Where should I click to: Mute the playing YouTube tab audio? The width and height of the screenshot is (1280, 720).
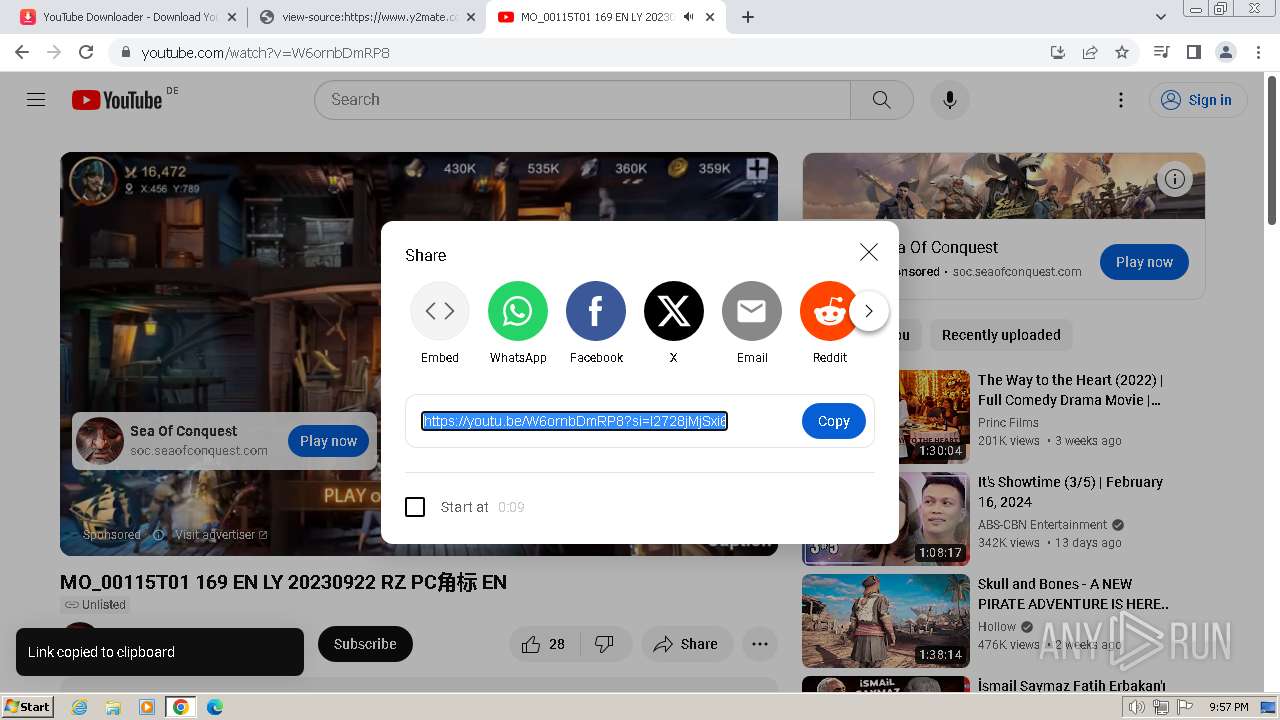click(x=688, y=17)
